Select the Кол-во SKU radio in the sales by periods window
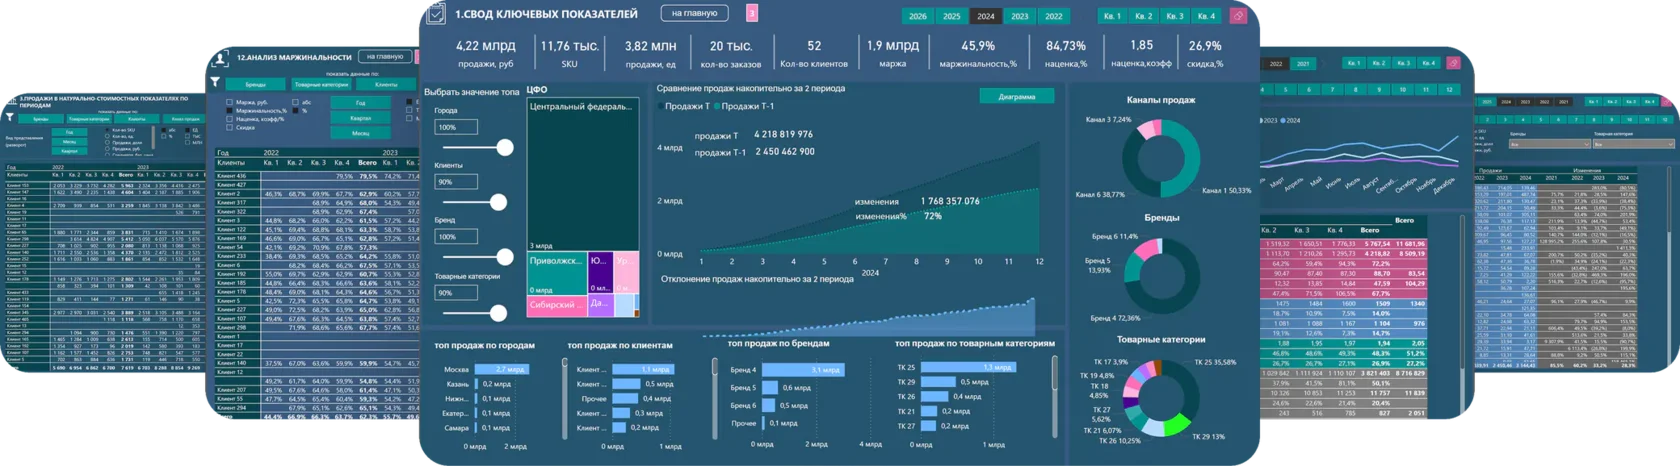This screenshot has height=466, width=1680. 107,130
